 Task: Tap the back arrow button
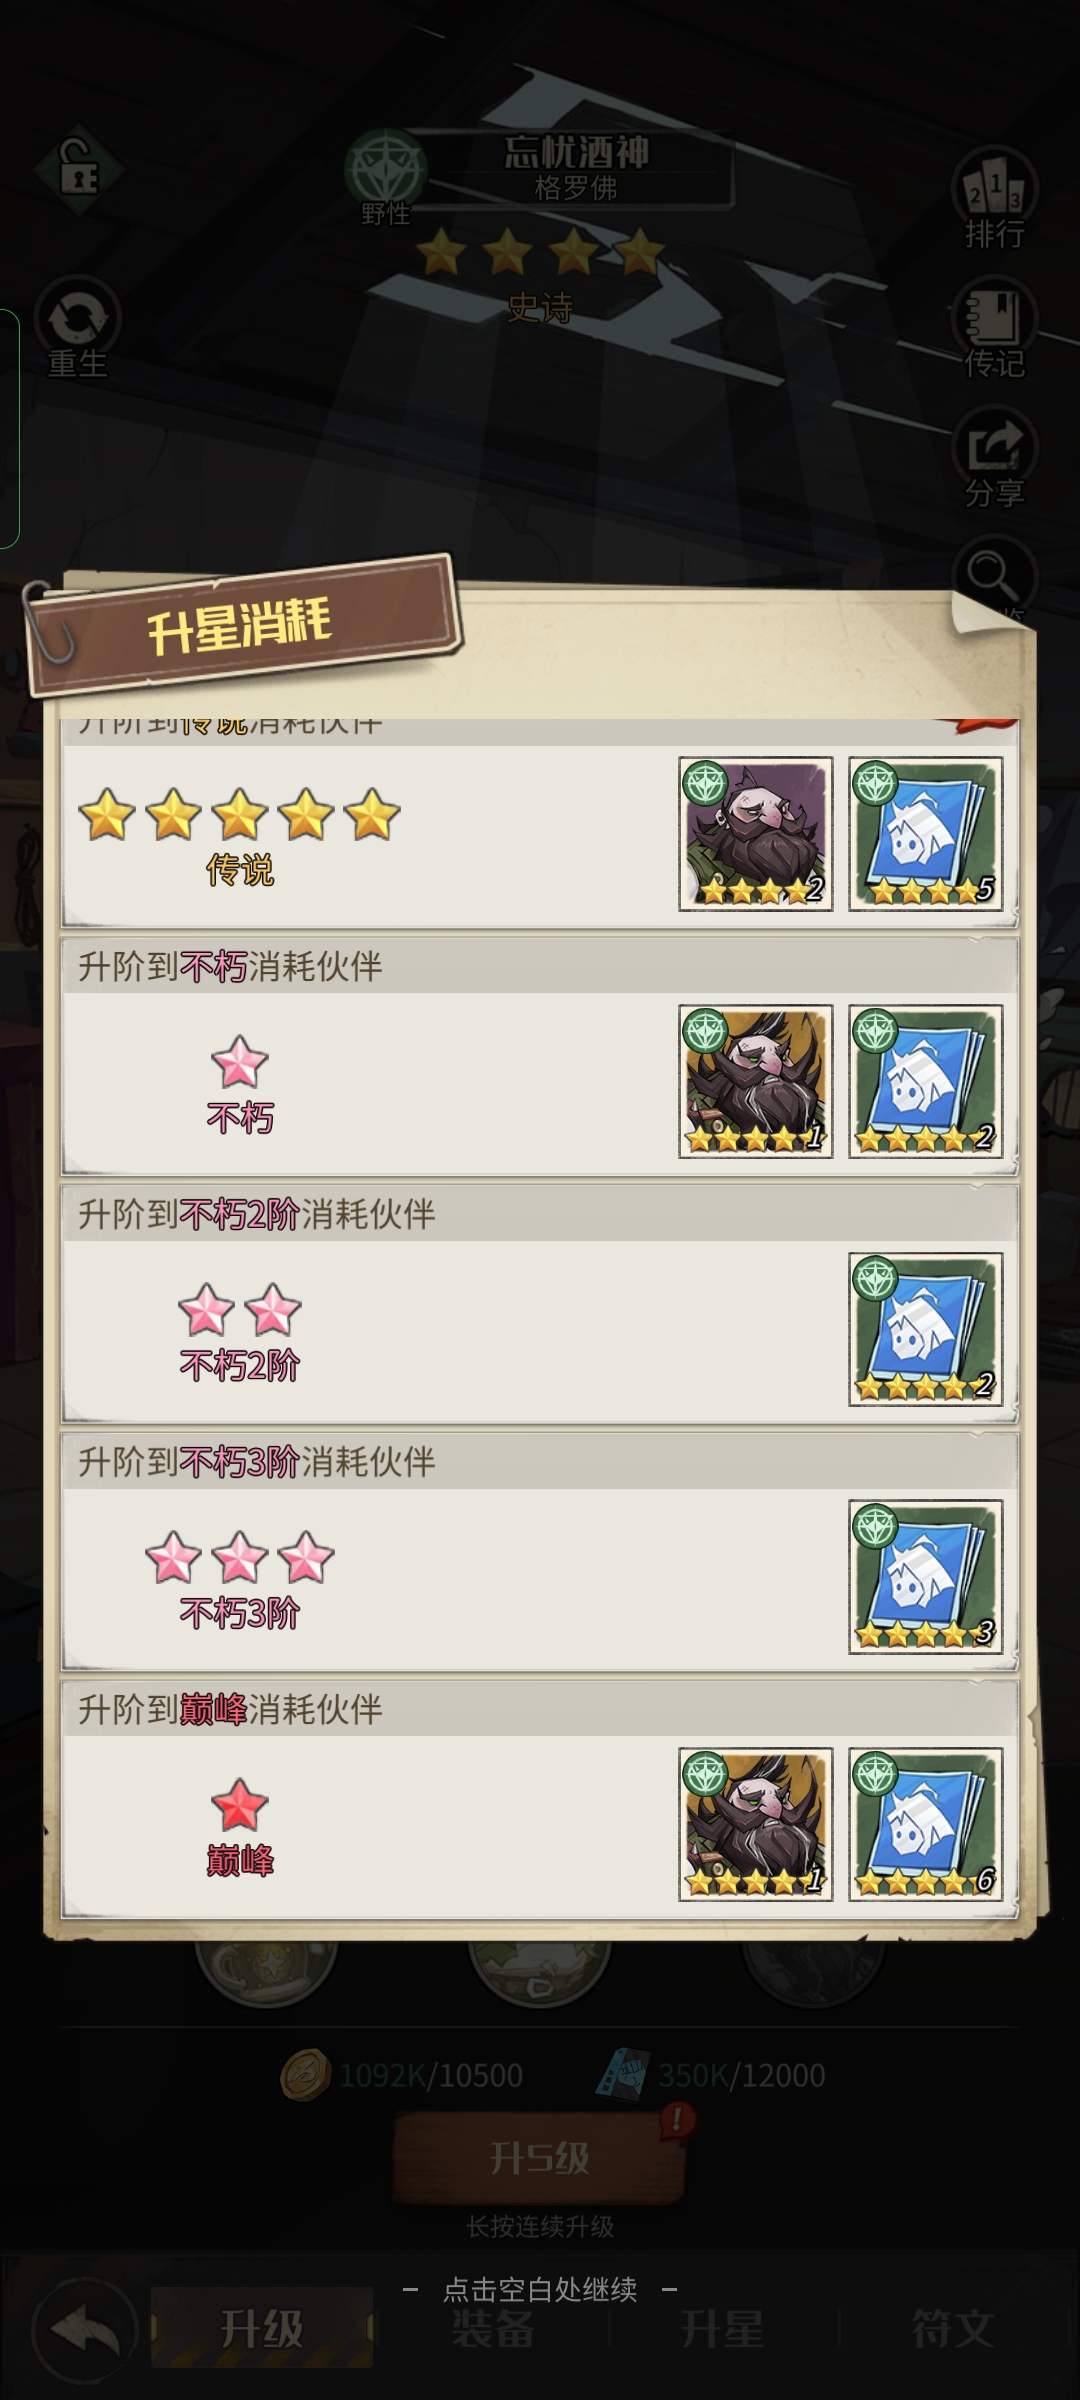[86, 2330]
